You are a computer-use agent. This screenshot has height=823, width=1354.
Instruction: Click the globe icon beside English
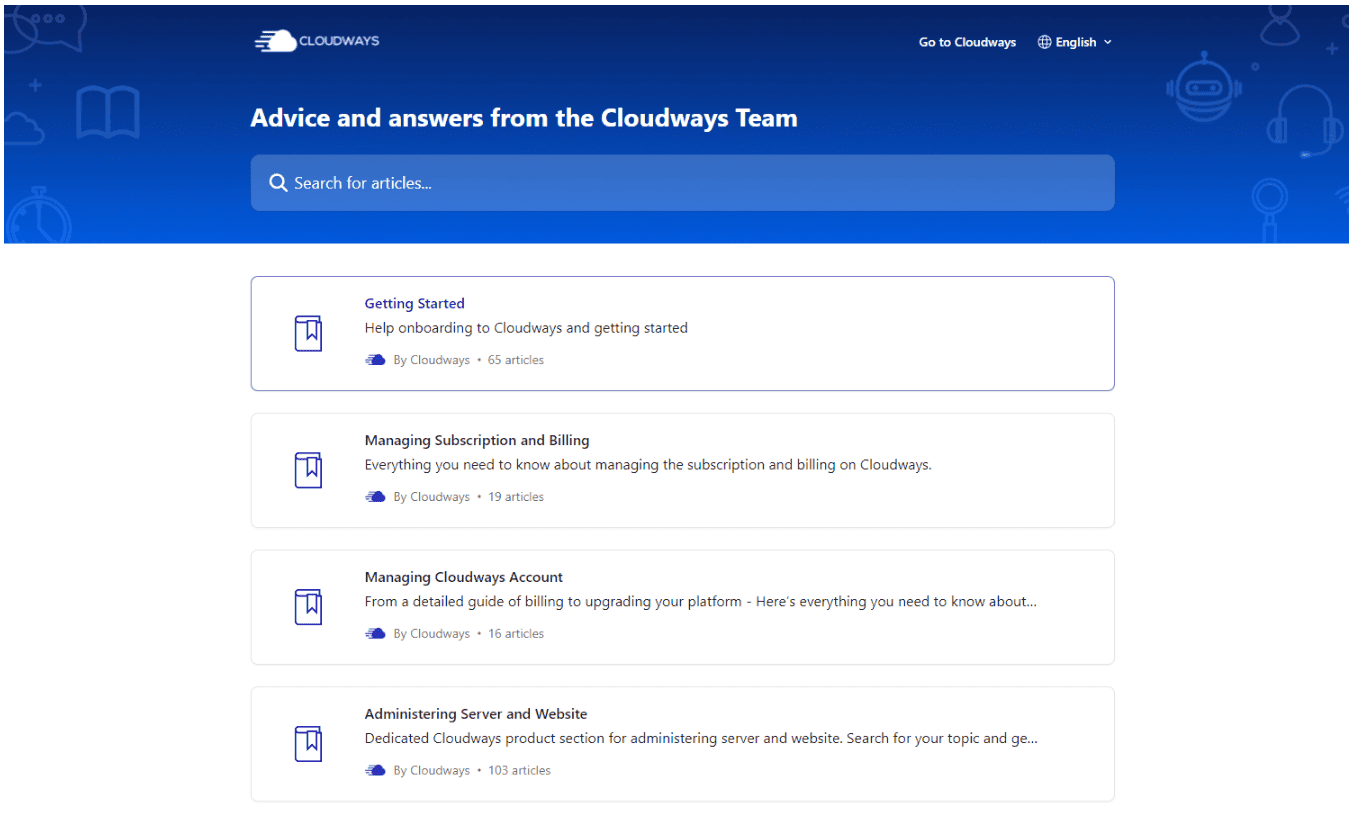(1044, 42)
